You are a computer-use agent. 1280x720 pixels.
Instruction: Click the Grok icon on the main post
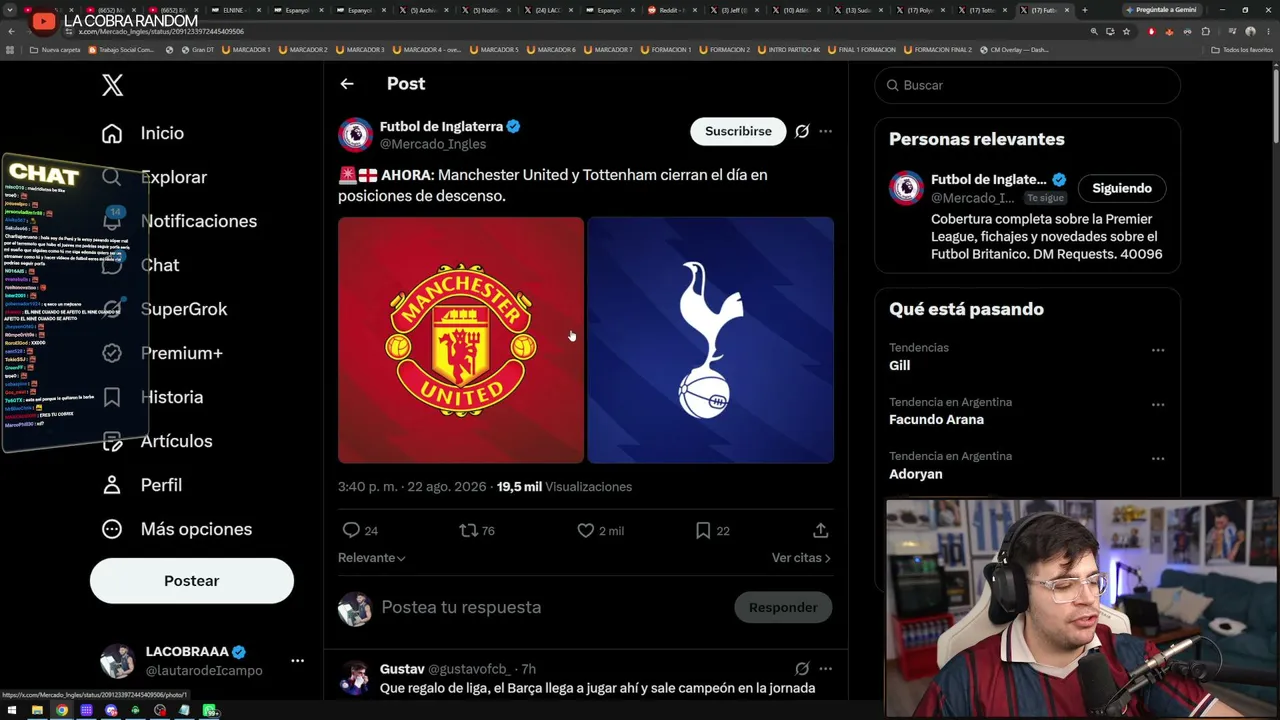point(802,131)
